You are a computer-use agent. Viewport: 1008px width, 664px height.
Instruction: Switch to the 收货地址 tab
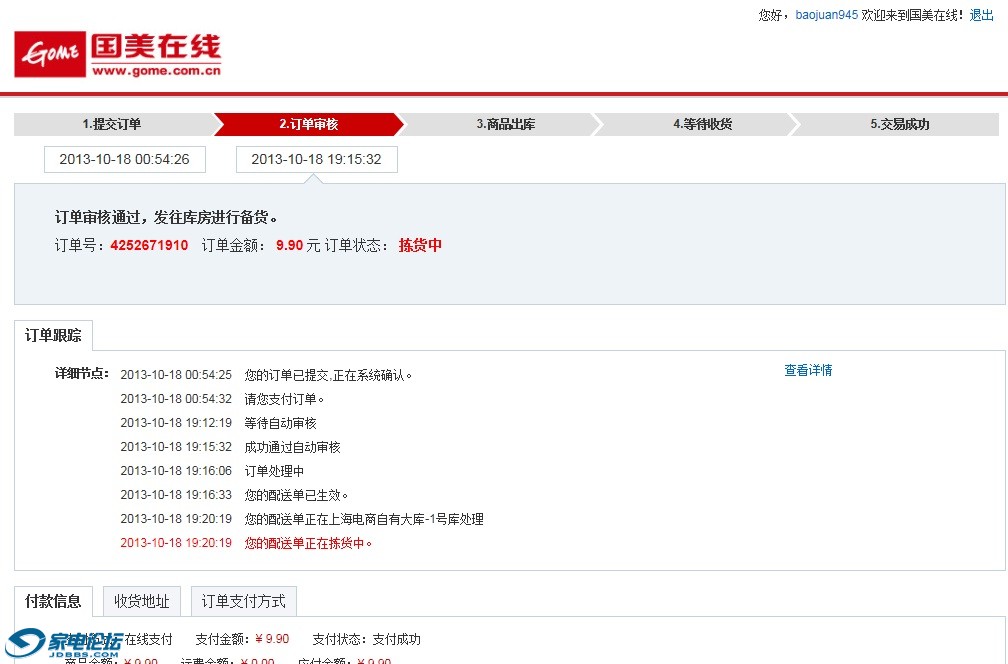(142, 602)
